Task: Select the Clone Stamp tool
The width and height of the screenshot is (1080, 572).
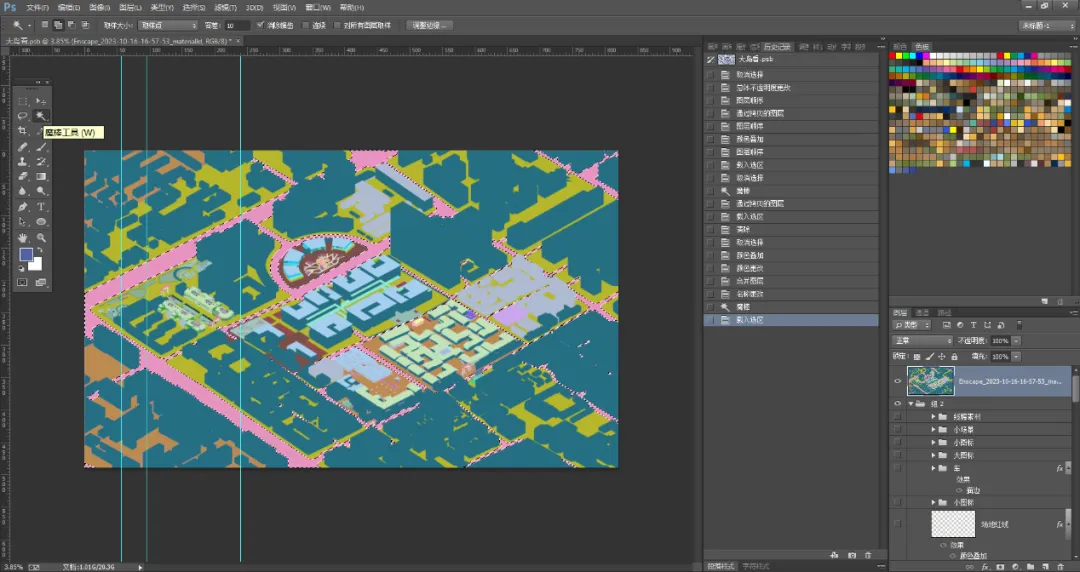Action: 23,161
